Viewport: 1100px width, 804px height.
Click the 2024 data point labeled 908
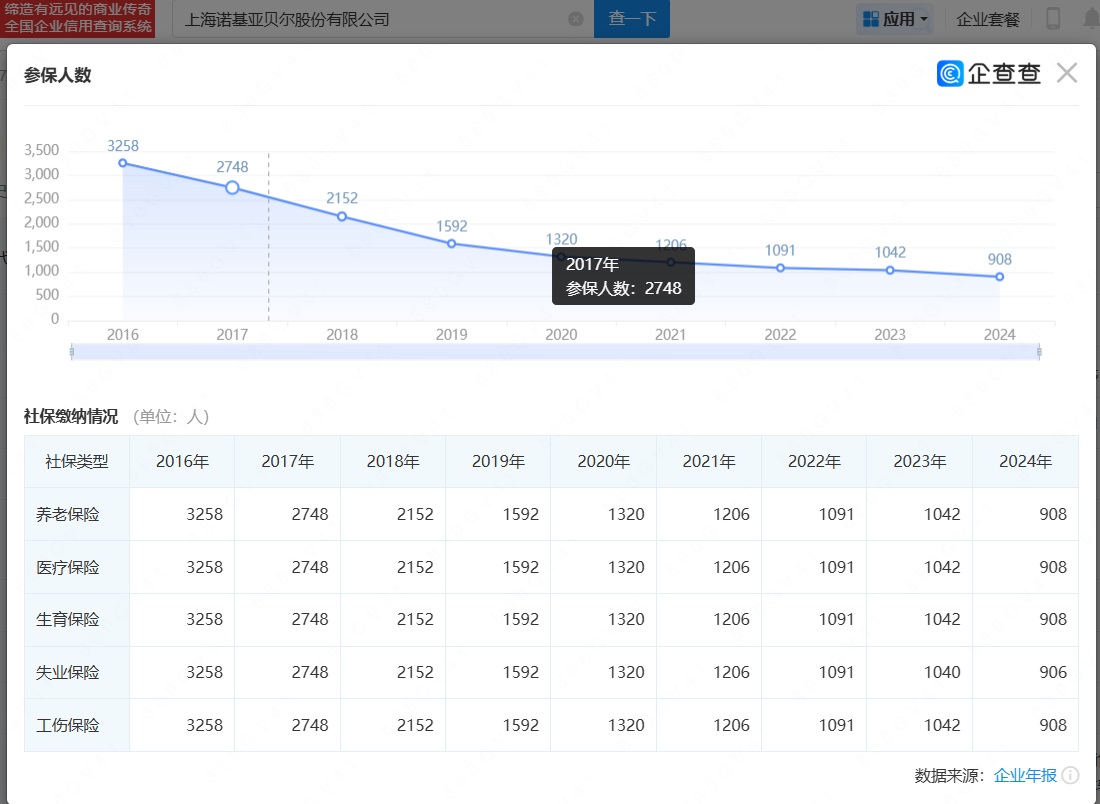click(x=999, y=276)
